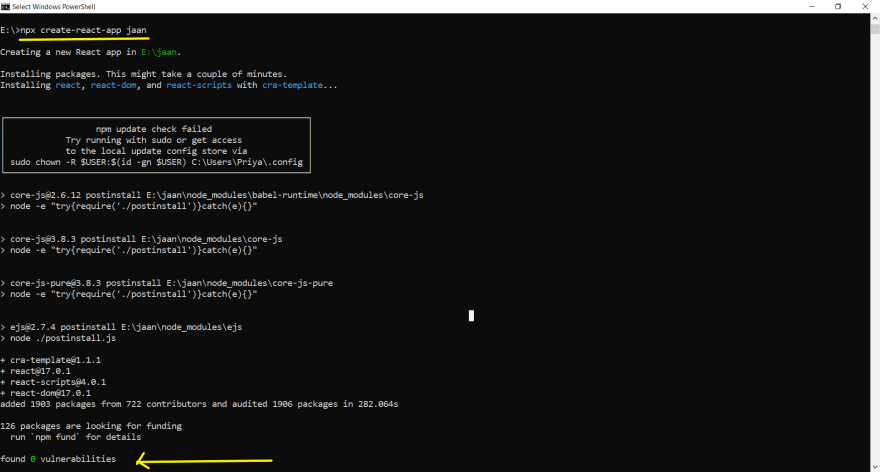Select the word react in blue
This screenshot has width=880, height=472.
(68, 85)
